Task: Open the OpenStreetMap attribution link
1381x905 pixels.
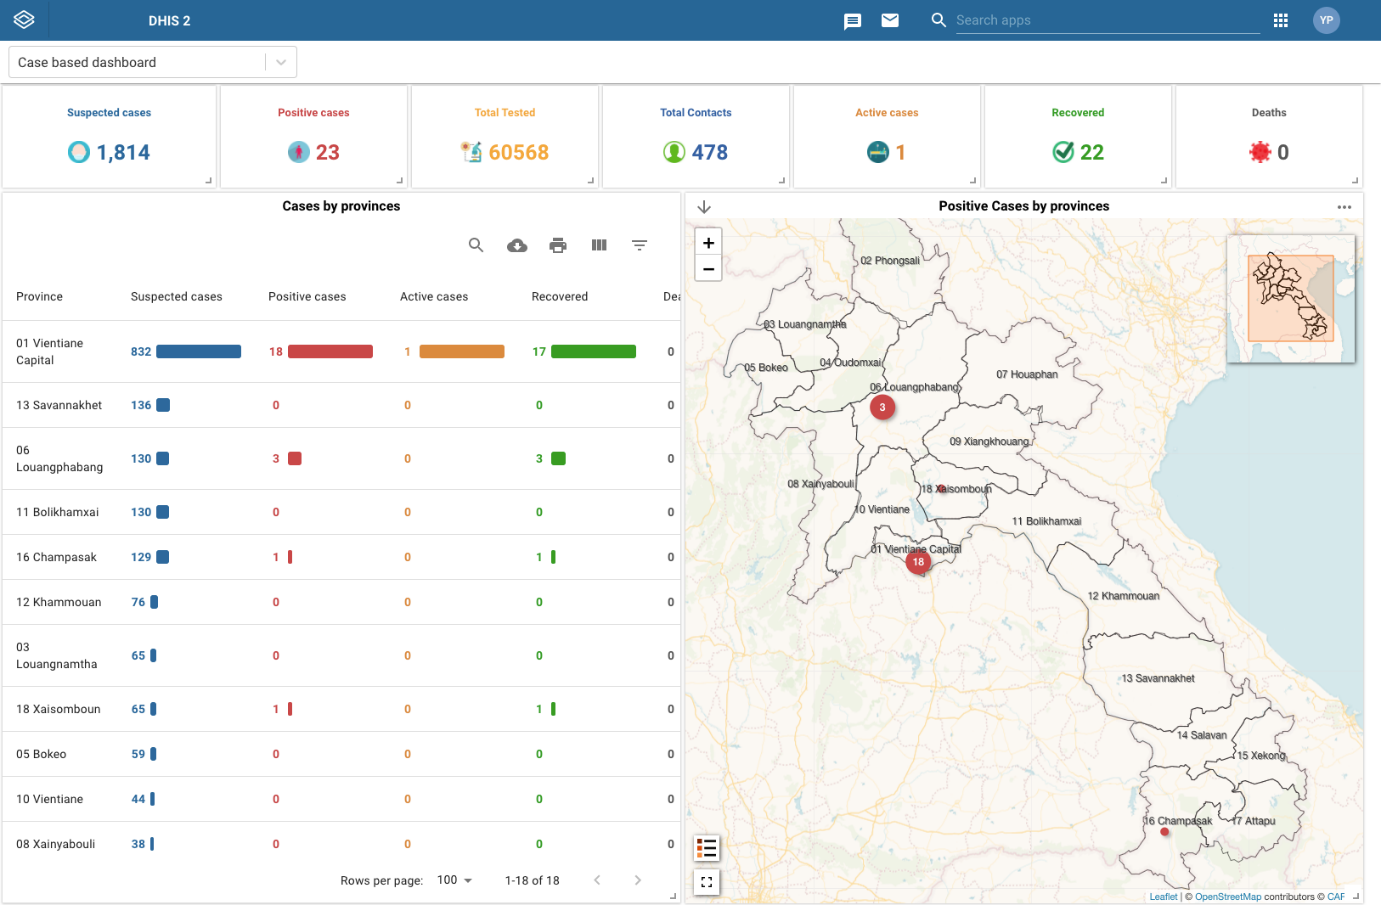Action: [1227, 897]
